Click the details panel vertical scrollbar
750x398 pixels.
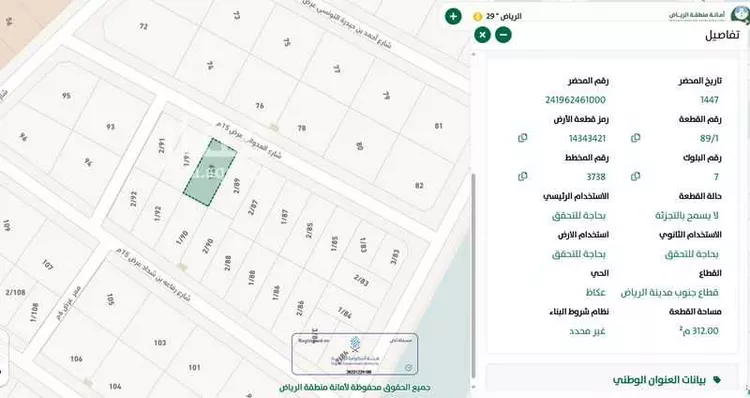(474, 275)
